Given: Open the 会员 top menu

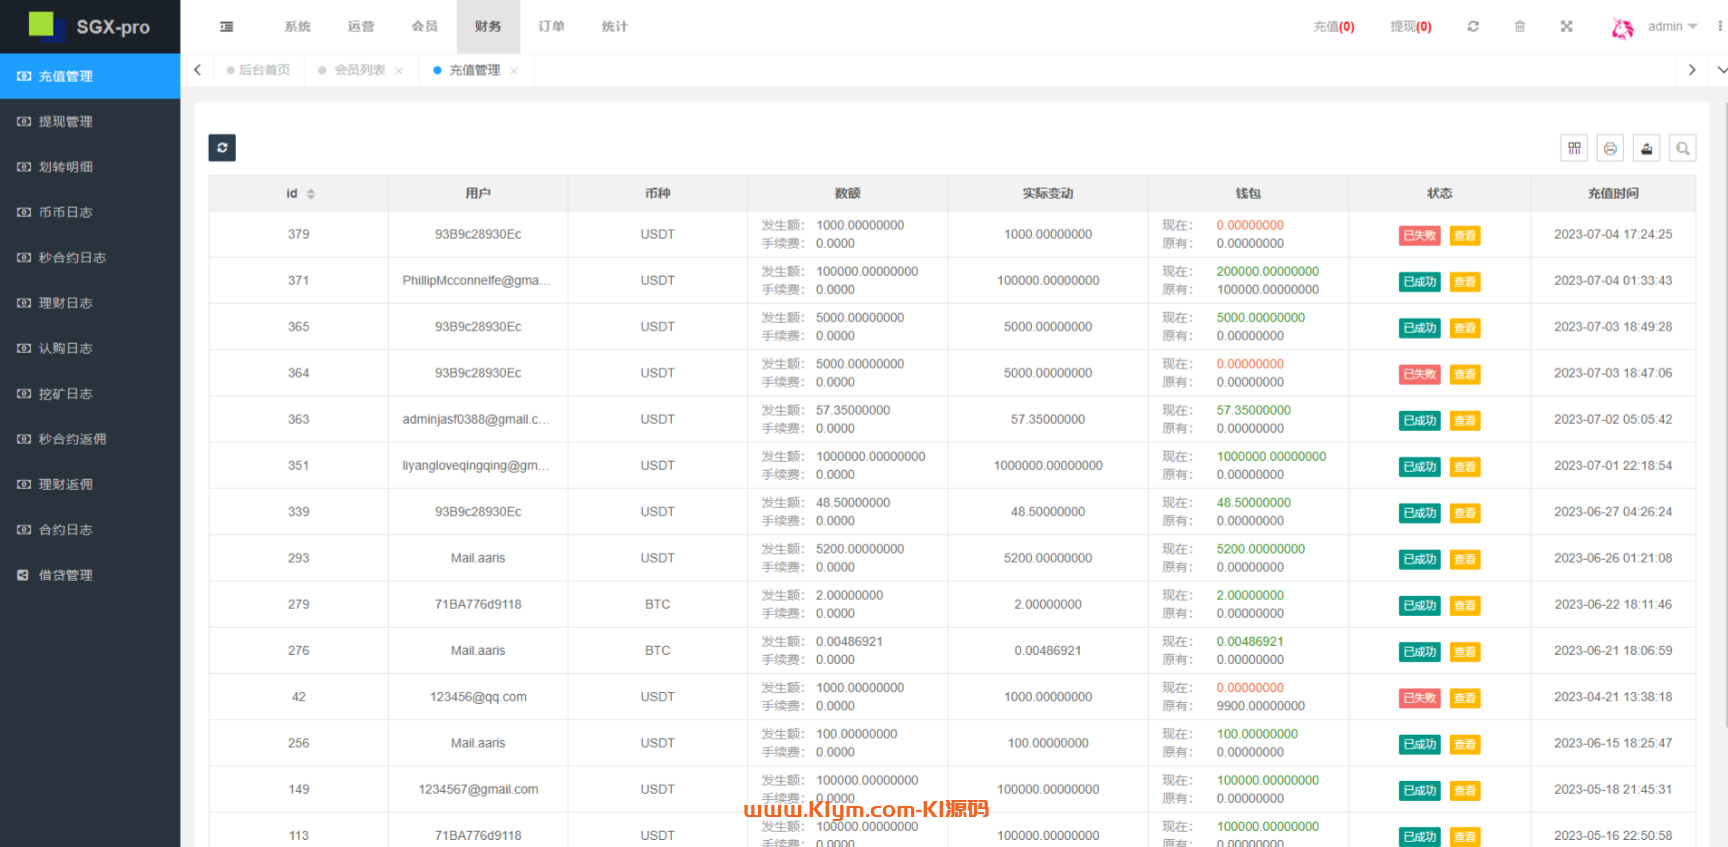Looking at the screenshot, I should tap(424, 27).
